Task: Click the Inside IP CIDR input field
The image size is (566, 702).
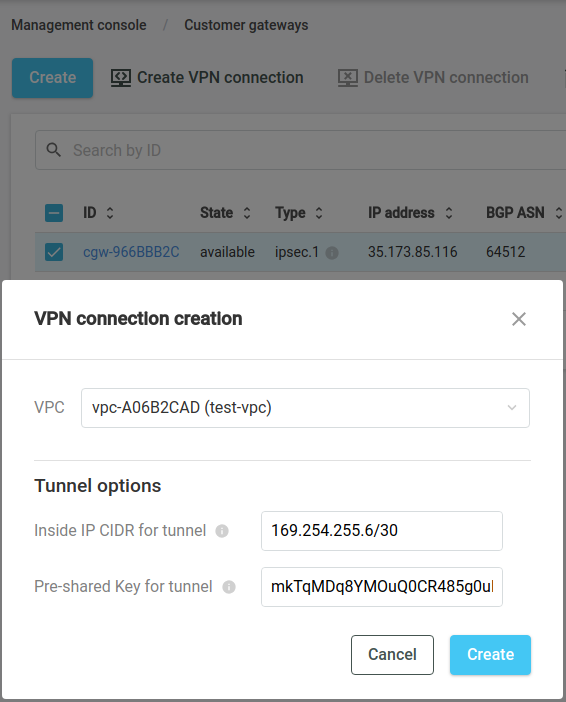Action: click(382, 531)
